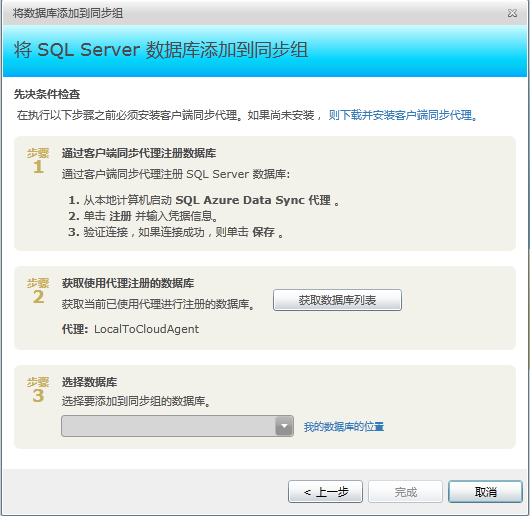Click the 完成 button

(x=405, y=492)
